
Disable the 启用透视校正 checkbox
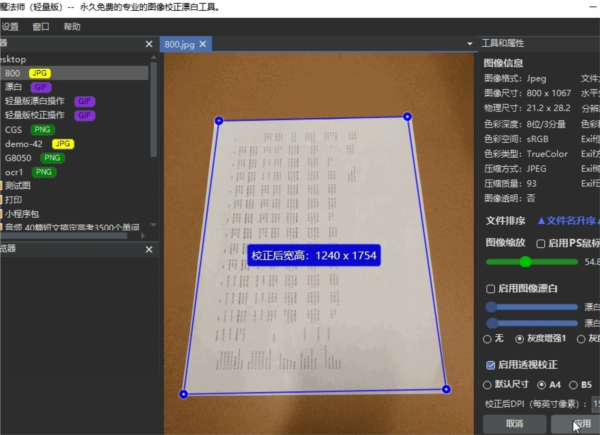(491, 365)
